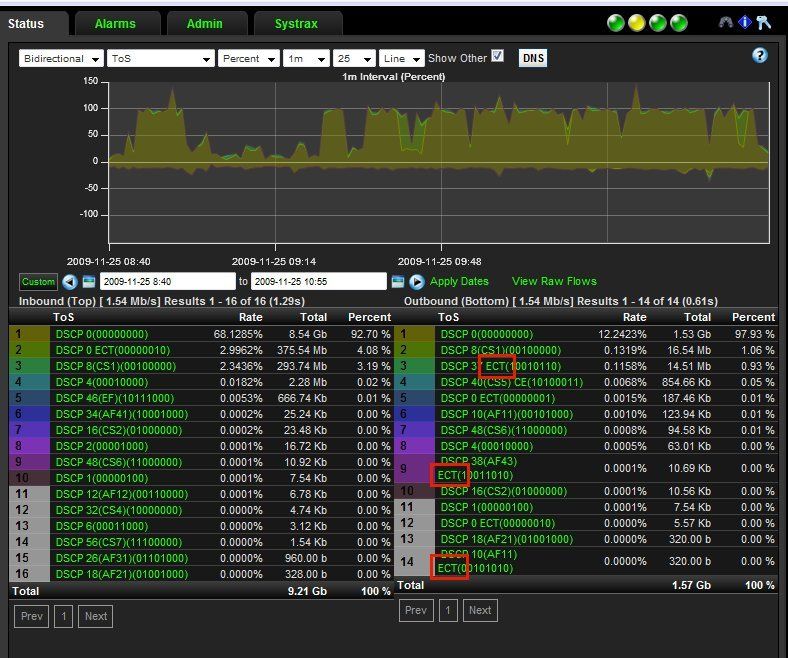Click the DNS button

click(x=533, y=58)
